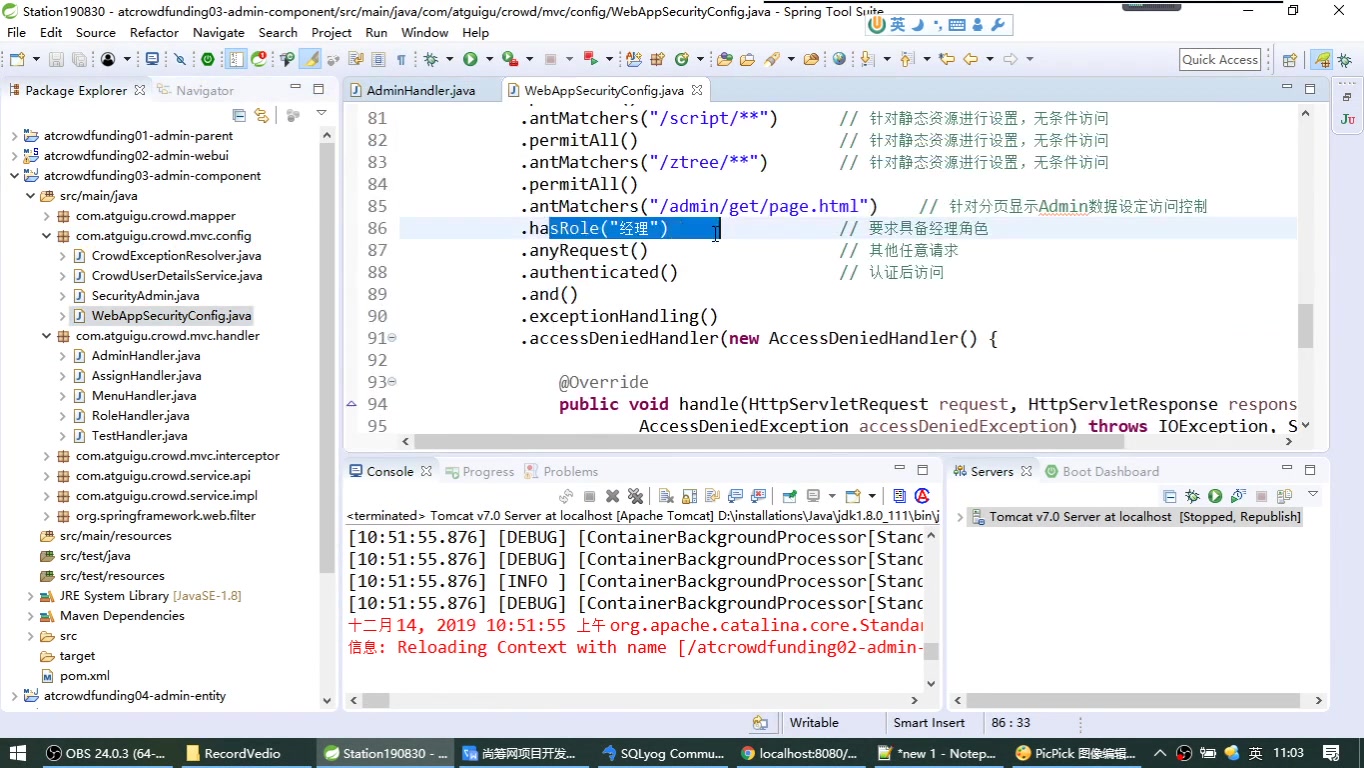
Task: Toggle Show Whitespace Characters pilcrow icon
Action: [401, 60]
